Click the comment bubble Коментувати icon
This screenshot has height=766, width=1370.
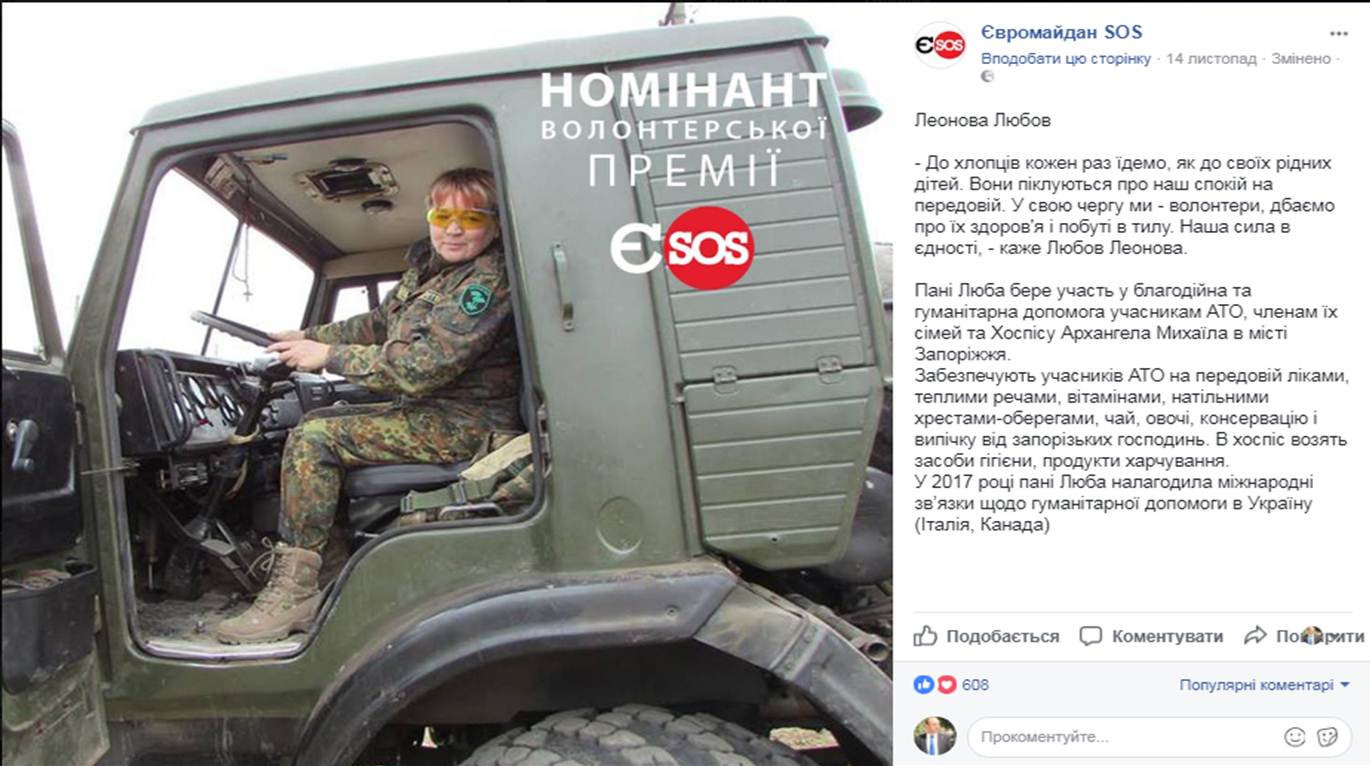pos(1091,636)
